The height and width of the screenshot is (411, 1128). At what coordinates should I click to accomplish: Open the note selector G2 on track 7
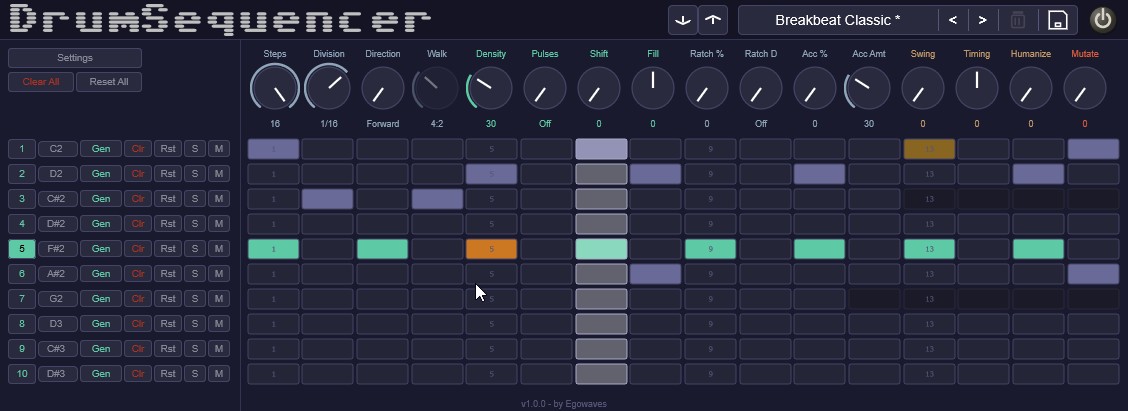click(56, 299)
